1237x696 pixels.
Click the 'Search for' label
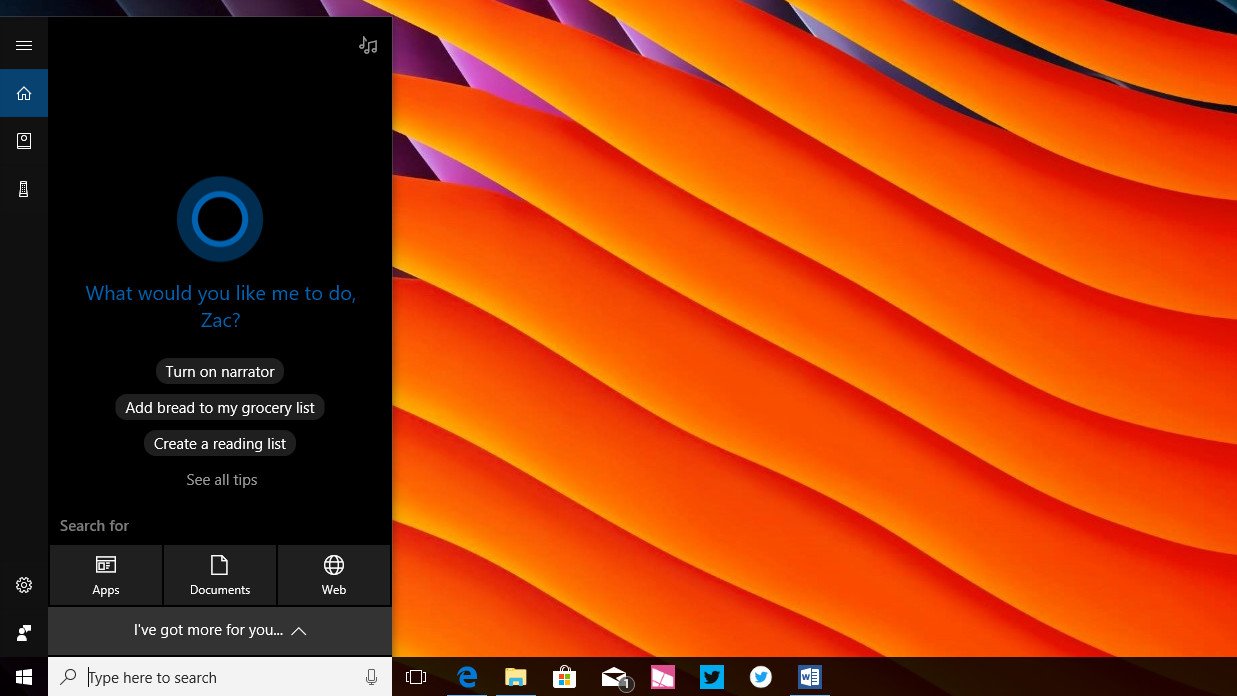pos(94,526)
